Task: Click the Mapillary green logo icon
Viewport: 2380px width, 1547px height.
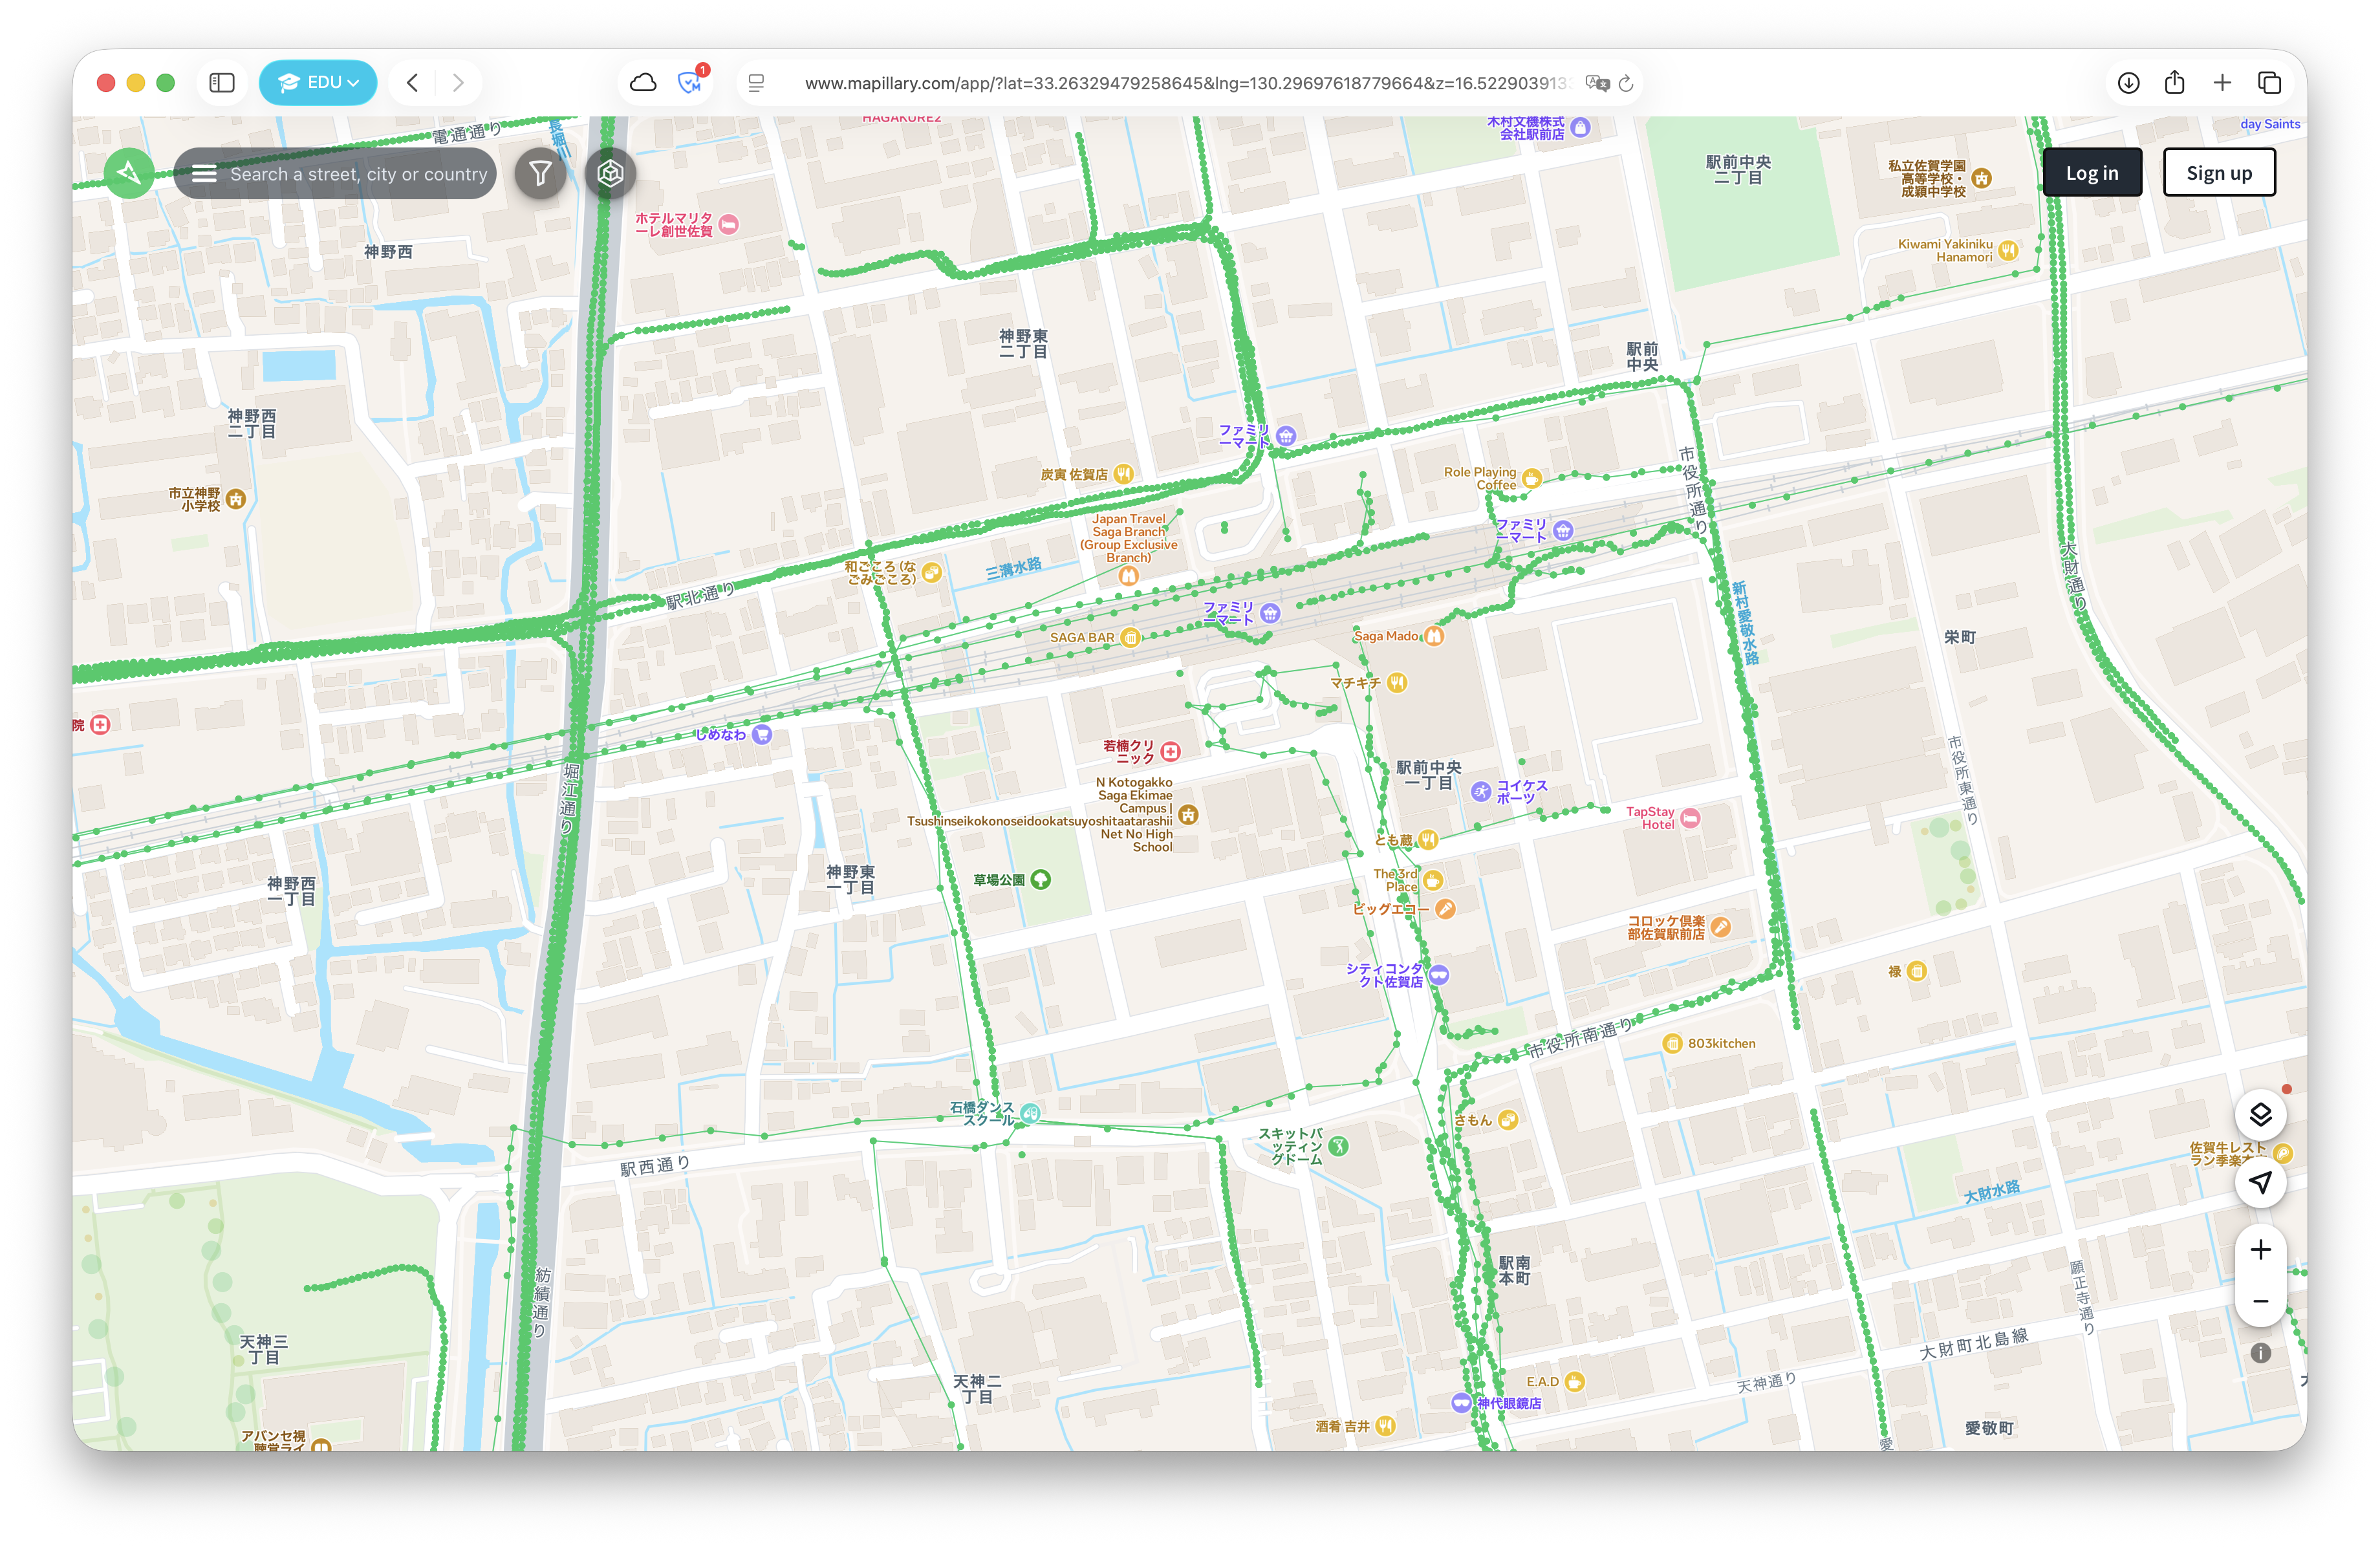Action: 129,174
